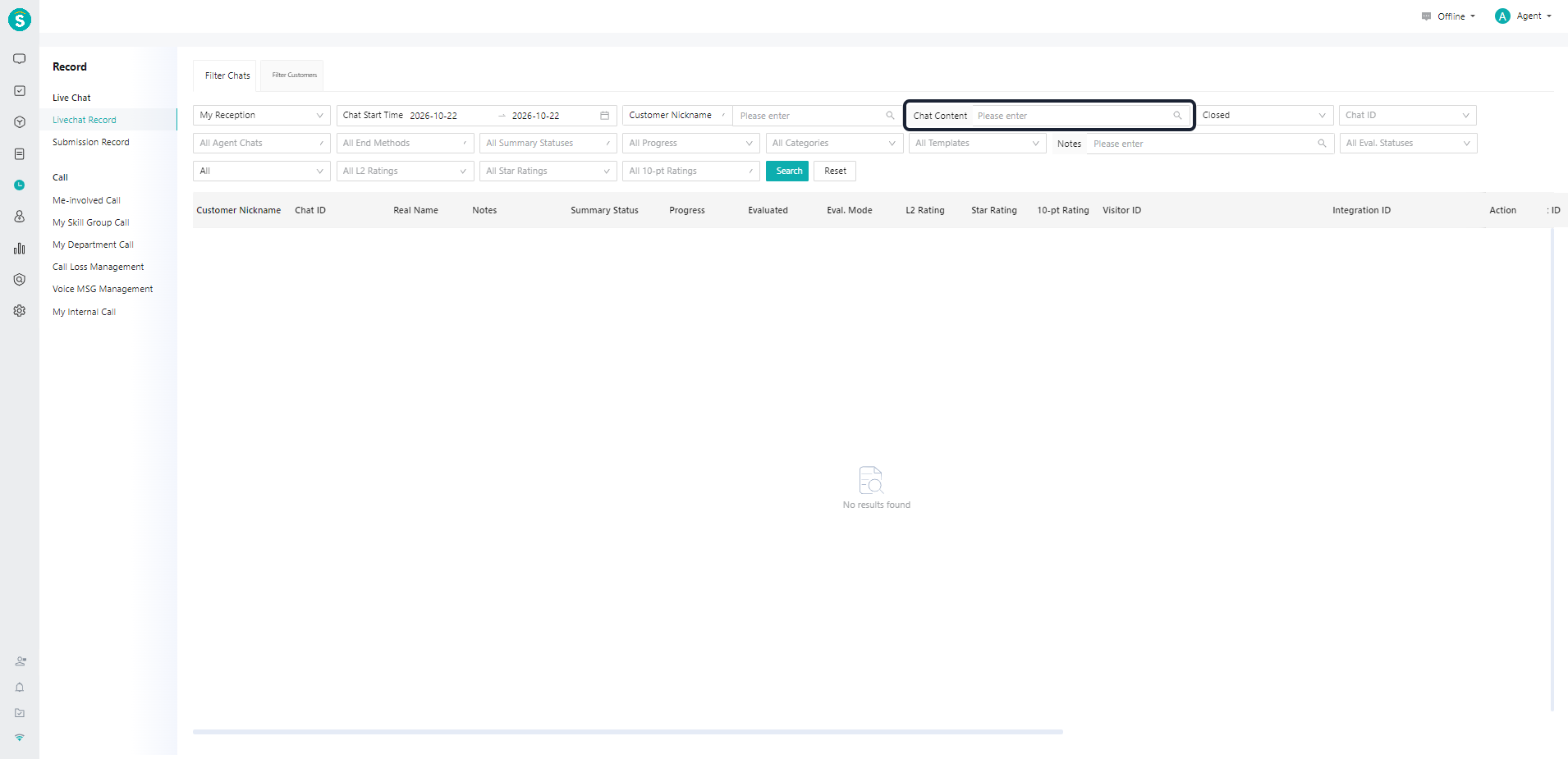Screen dimensions: 1568x759
Task: Select the teal clock Record icon
Action: 19,185
